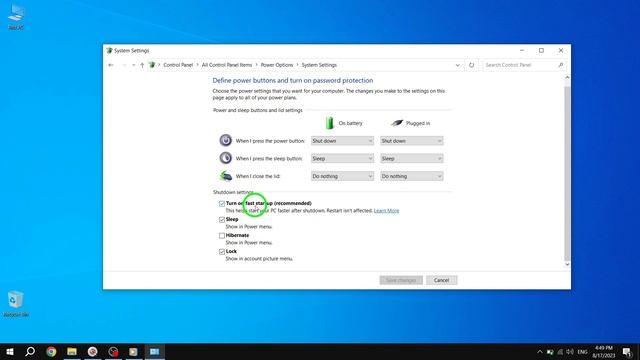Open File Explorer from taskbar
Viewport: 640px width, 360px height.
[72, 351]
